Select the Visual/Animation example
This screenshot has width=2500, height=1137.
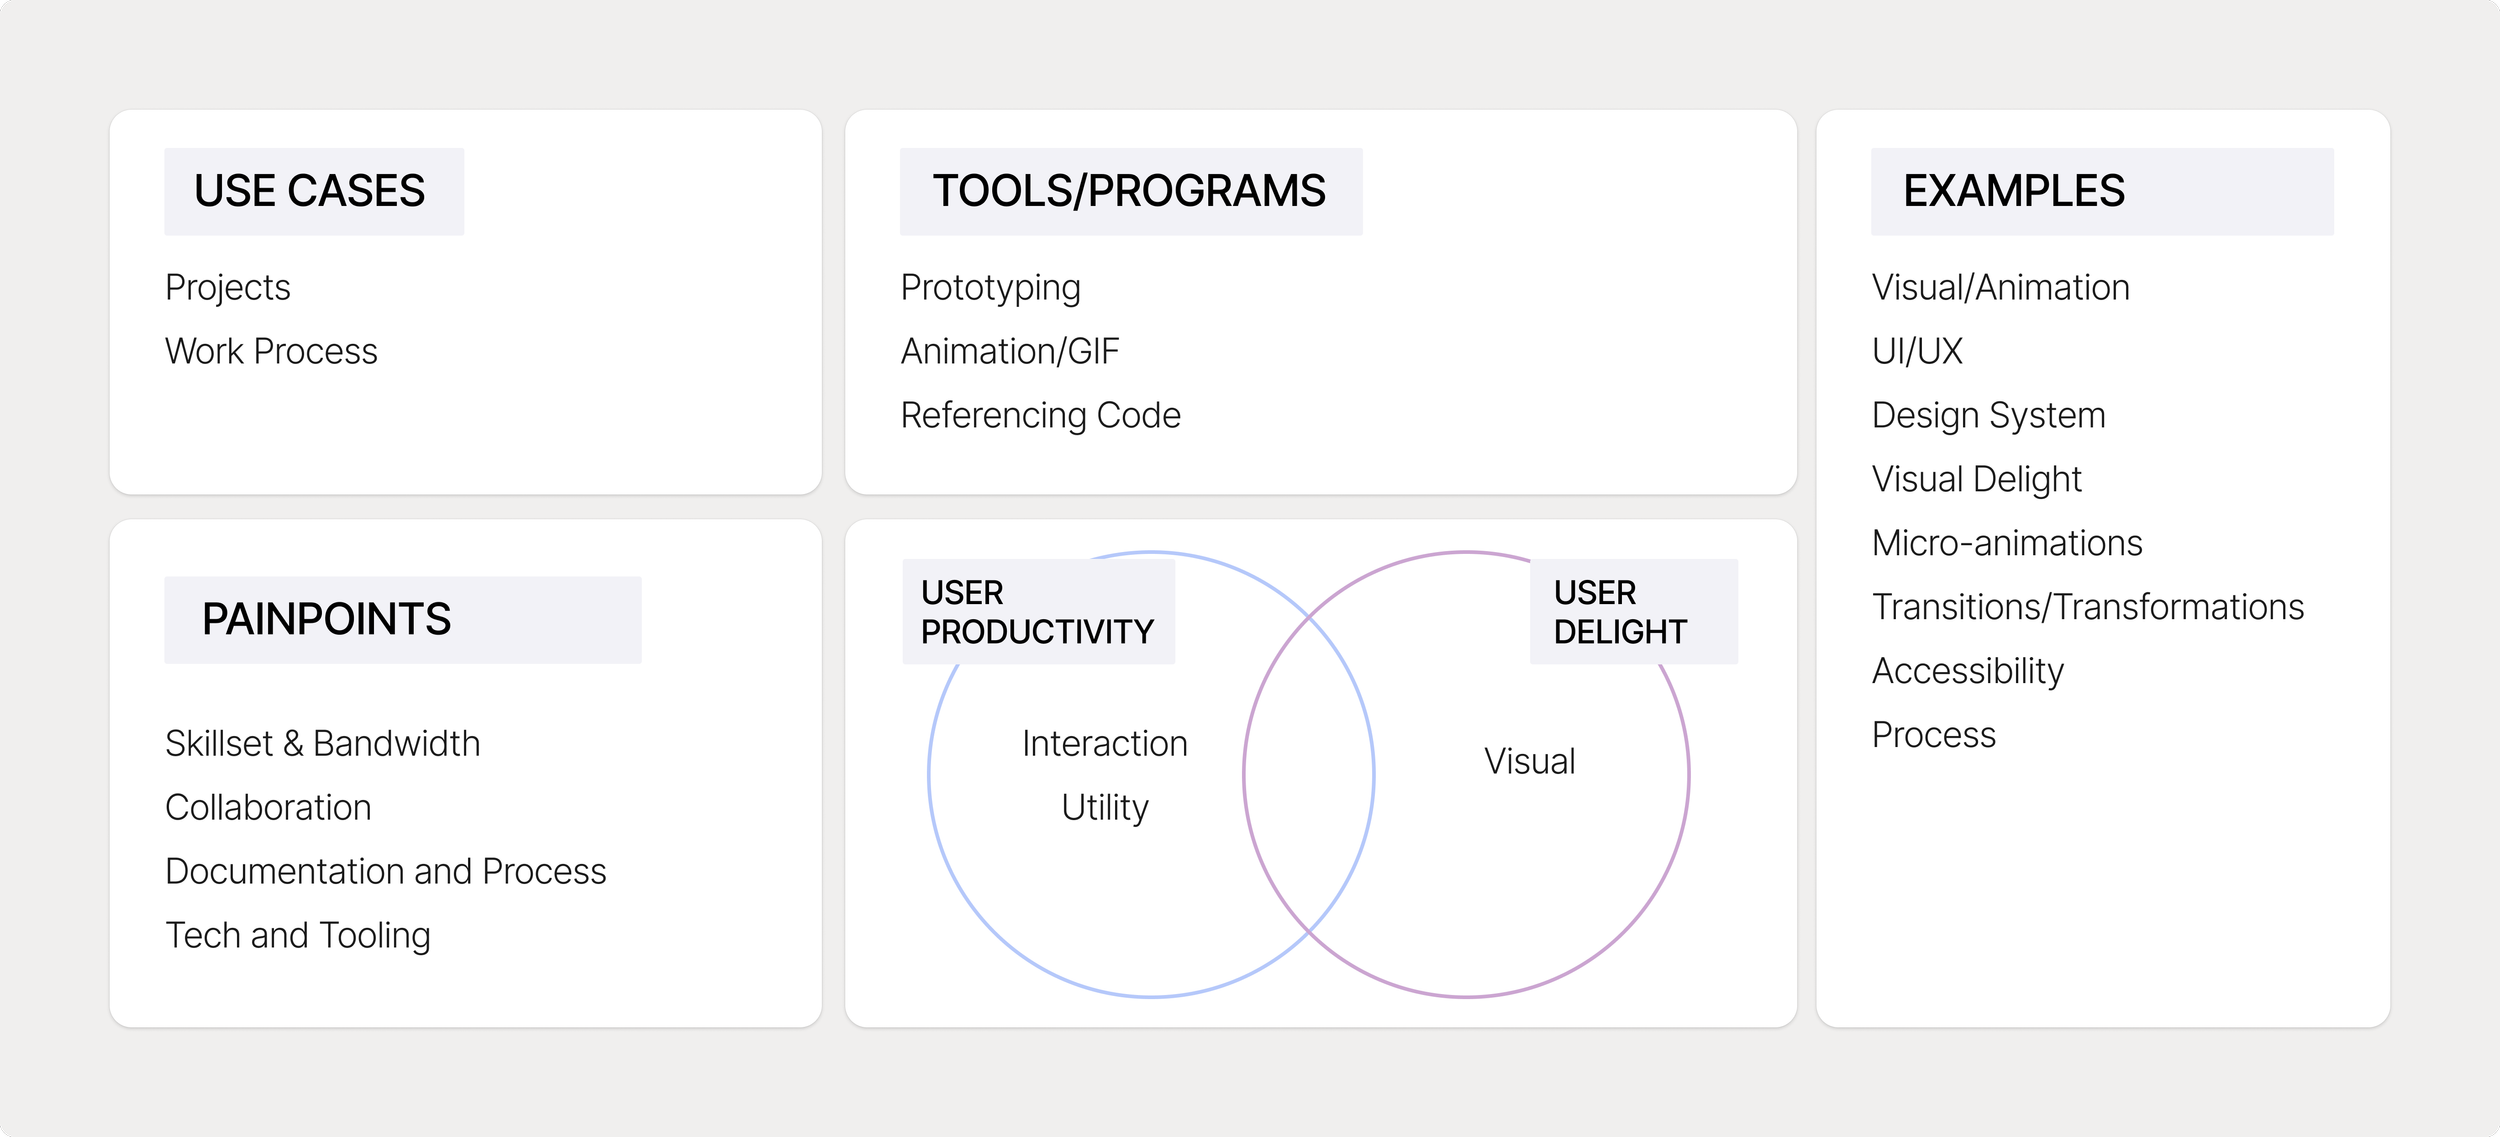coord(2000,287)
